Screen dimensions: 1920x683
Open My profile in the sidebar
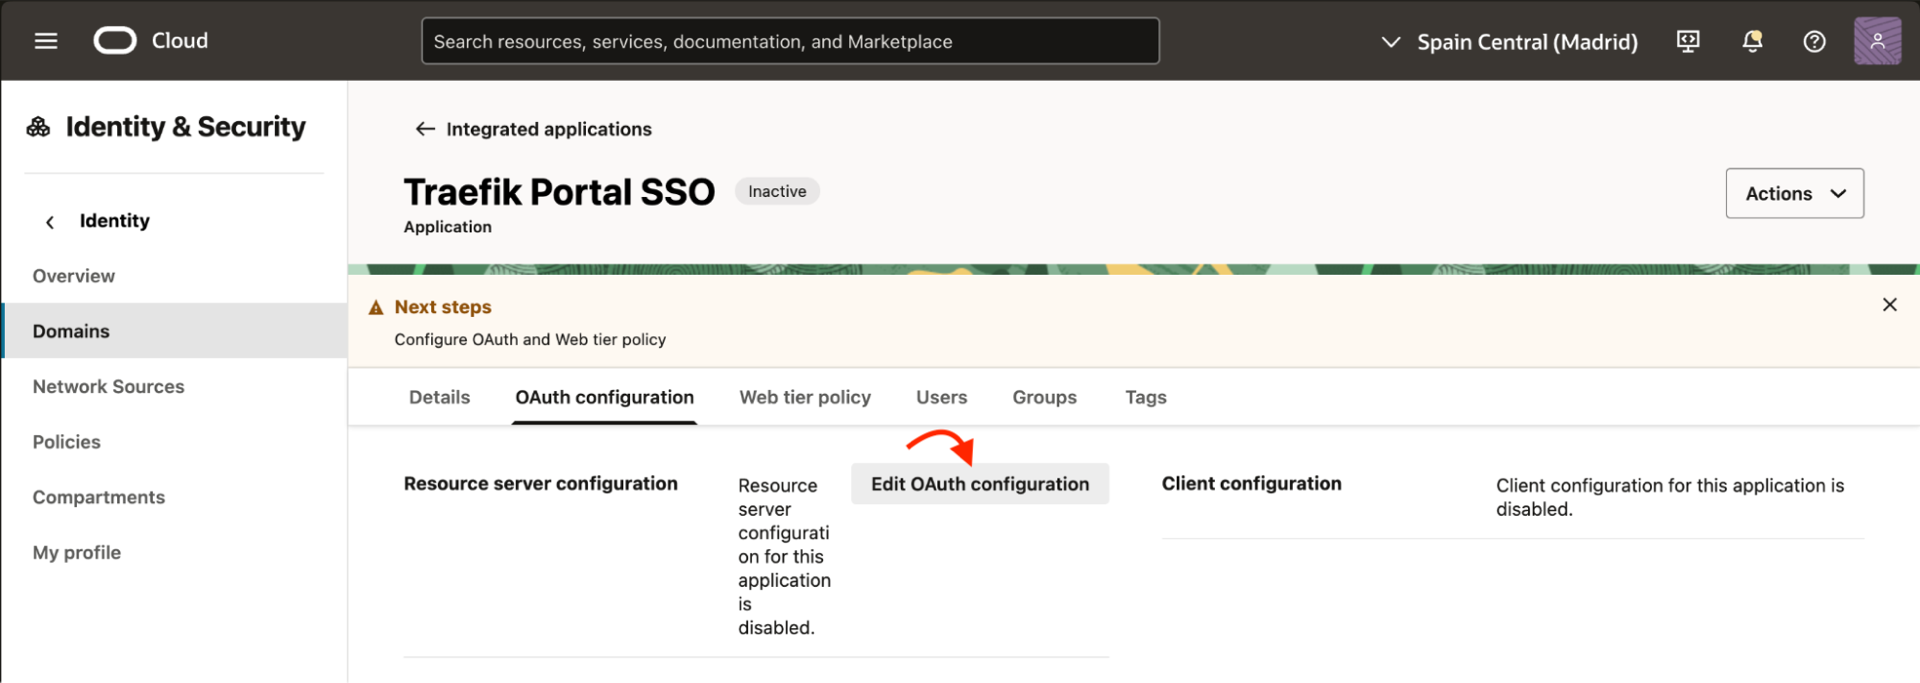[76, 553]
